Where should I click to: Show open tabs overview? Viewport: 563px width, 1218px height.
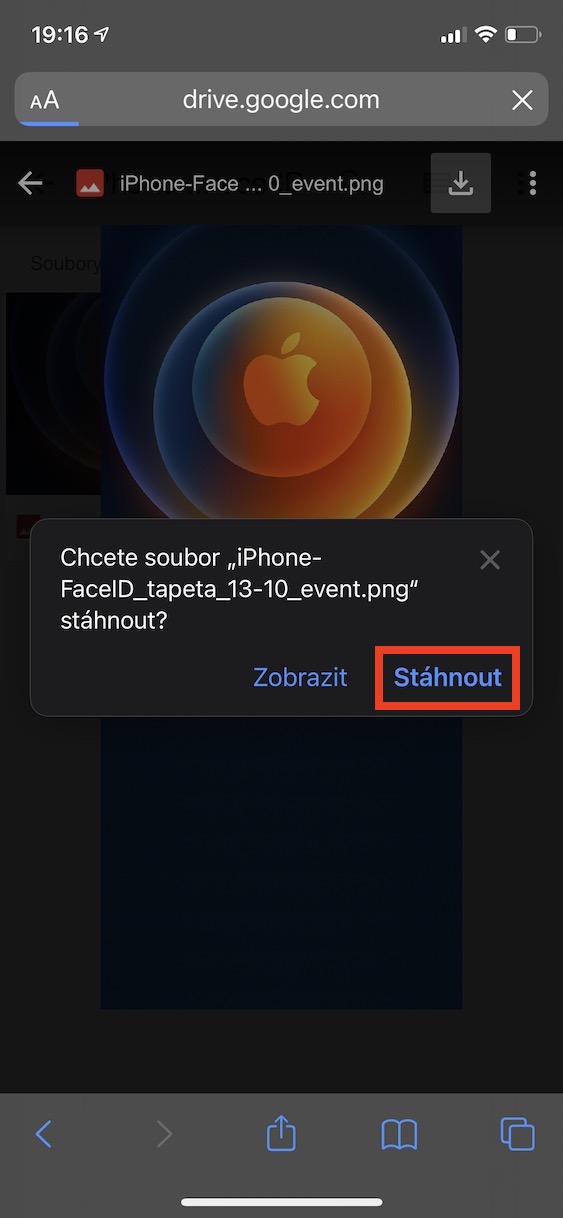pyautogui.click(x=518, y=1133)
